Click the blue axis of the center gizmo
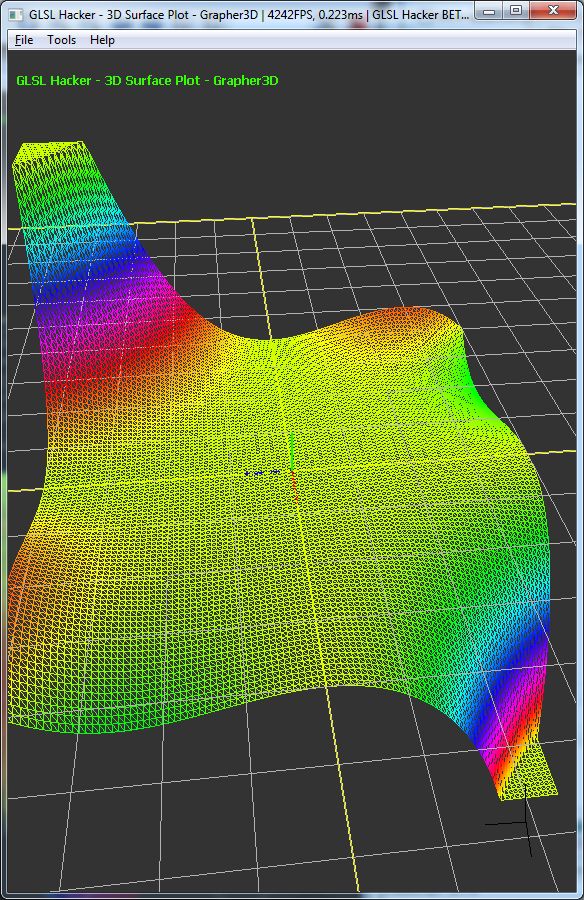The width and height of the screenshot is (584, 900). pyautogui.click(x=263, y=472)
